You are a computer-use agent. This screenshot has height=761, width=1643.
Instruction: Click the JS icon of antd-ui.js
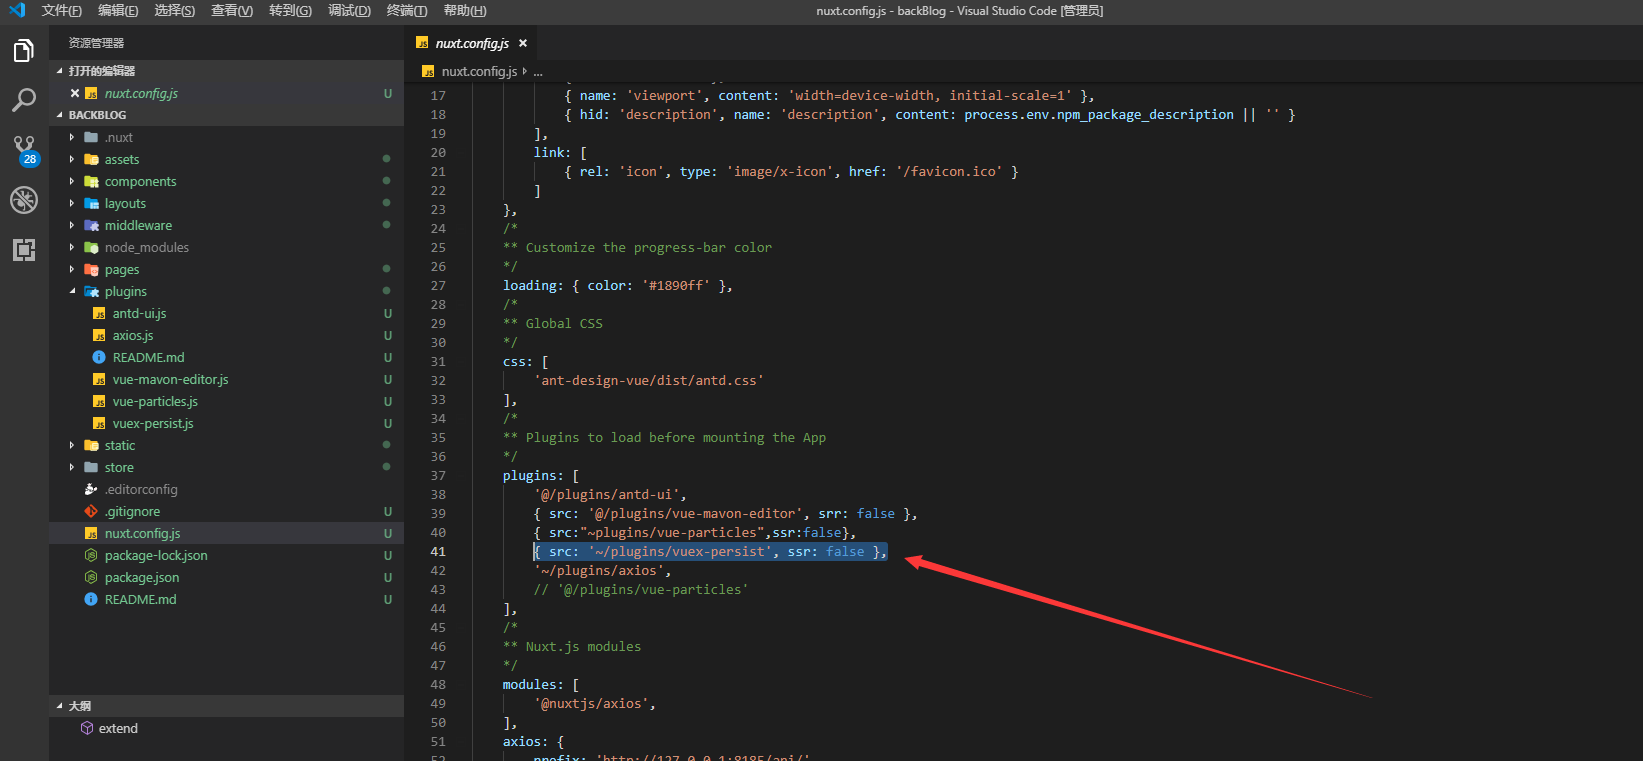point(99,314)
